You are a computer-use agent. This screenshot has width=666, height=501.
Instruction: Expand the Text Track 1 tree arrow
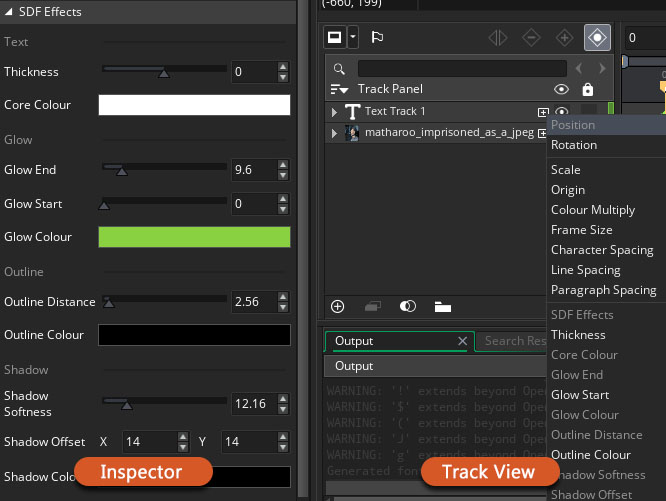pos(334,112)
